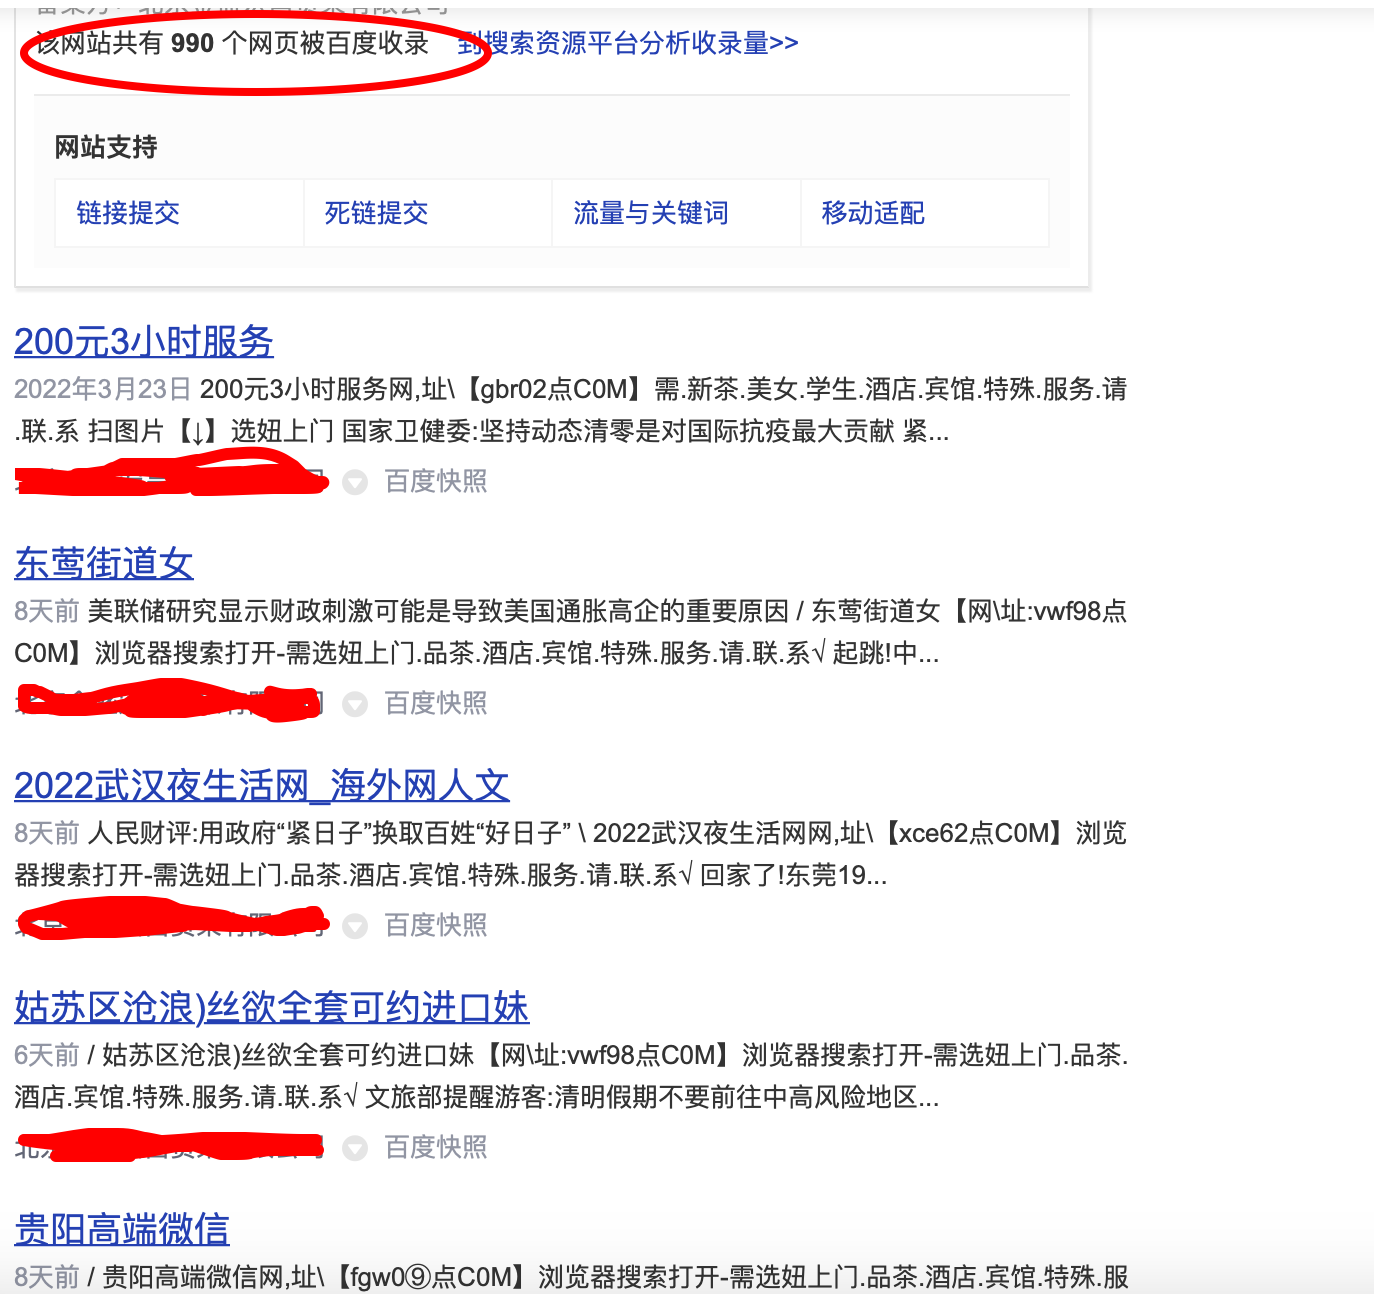
Task: Select text 该网站共有 990 个网页被百度收录
Action: pyautogui.click(x=232, y=43)
